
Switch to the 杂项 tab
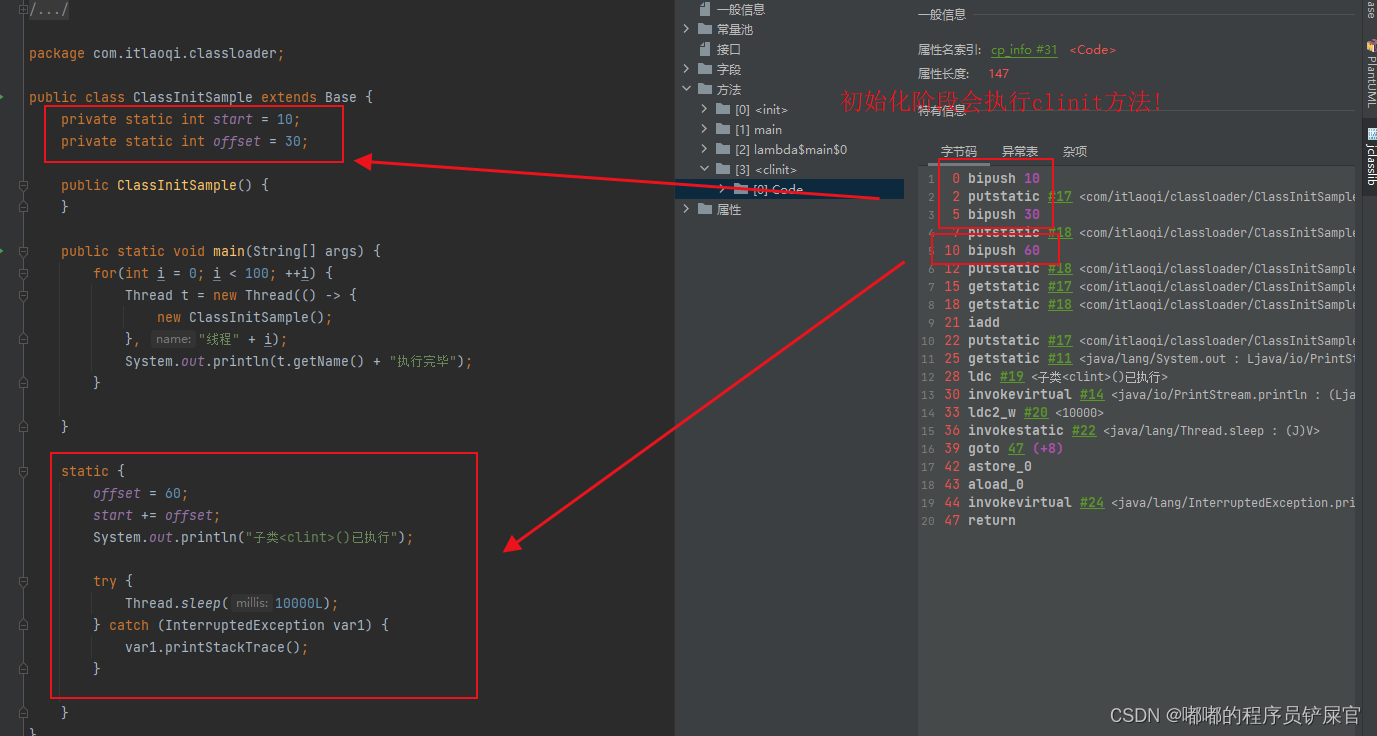(1075, 151)
